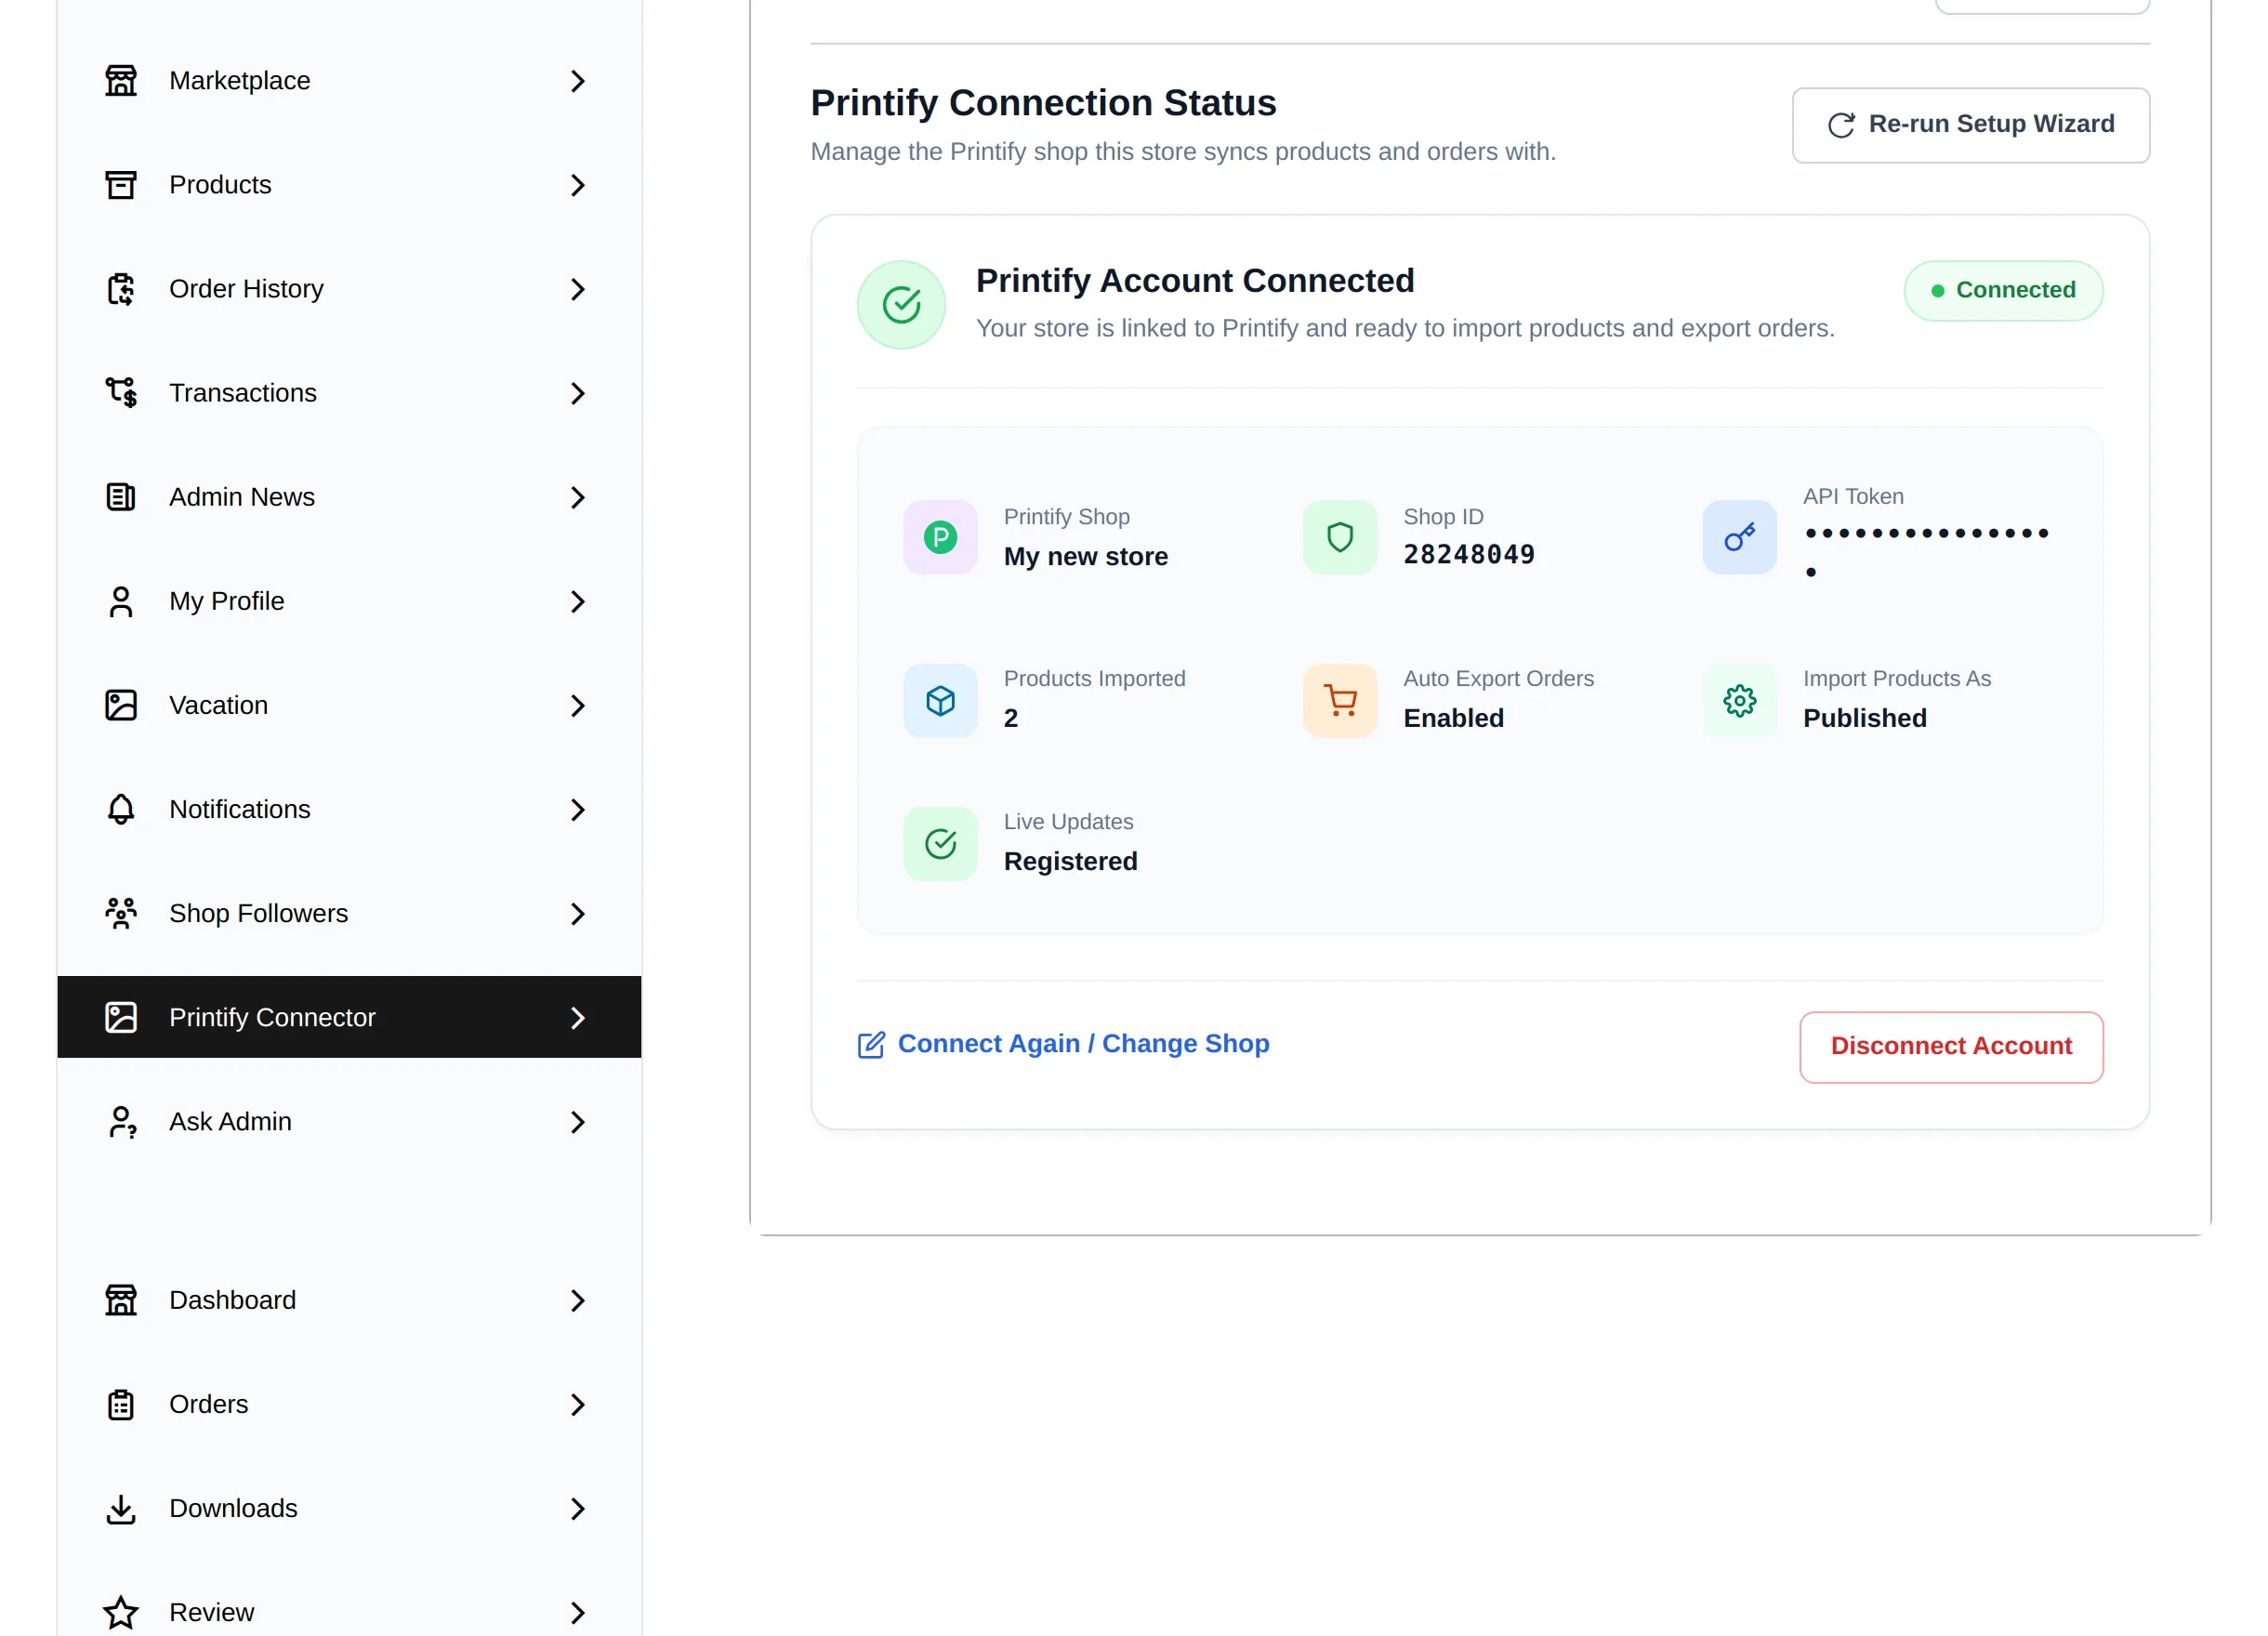Click the large account connected check icon
Viewport: 2268px width, 1636px height.
901,304
